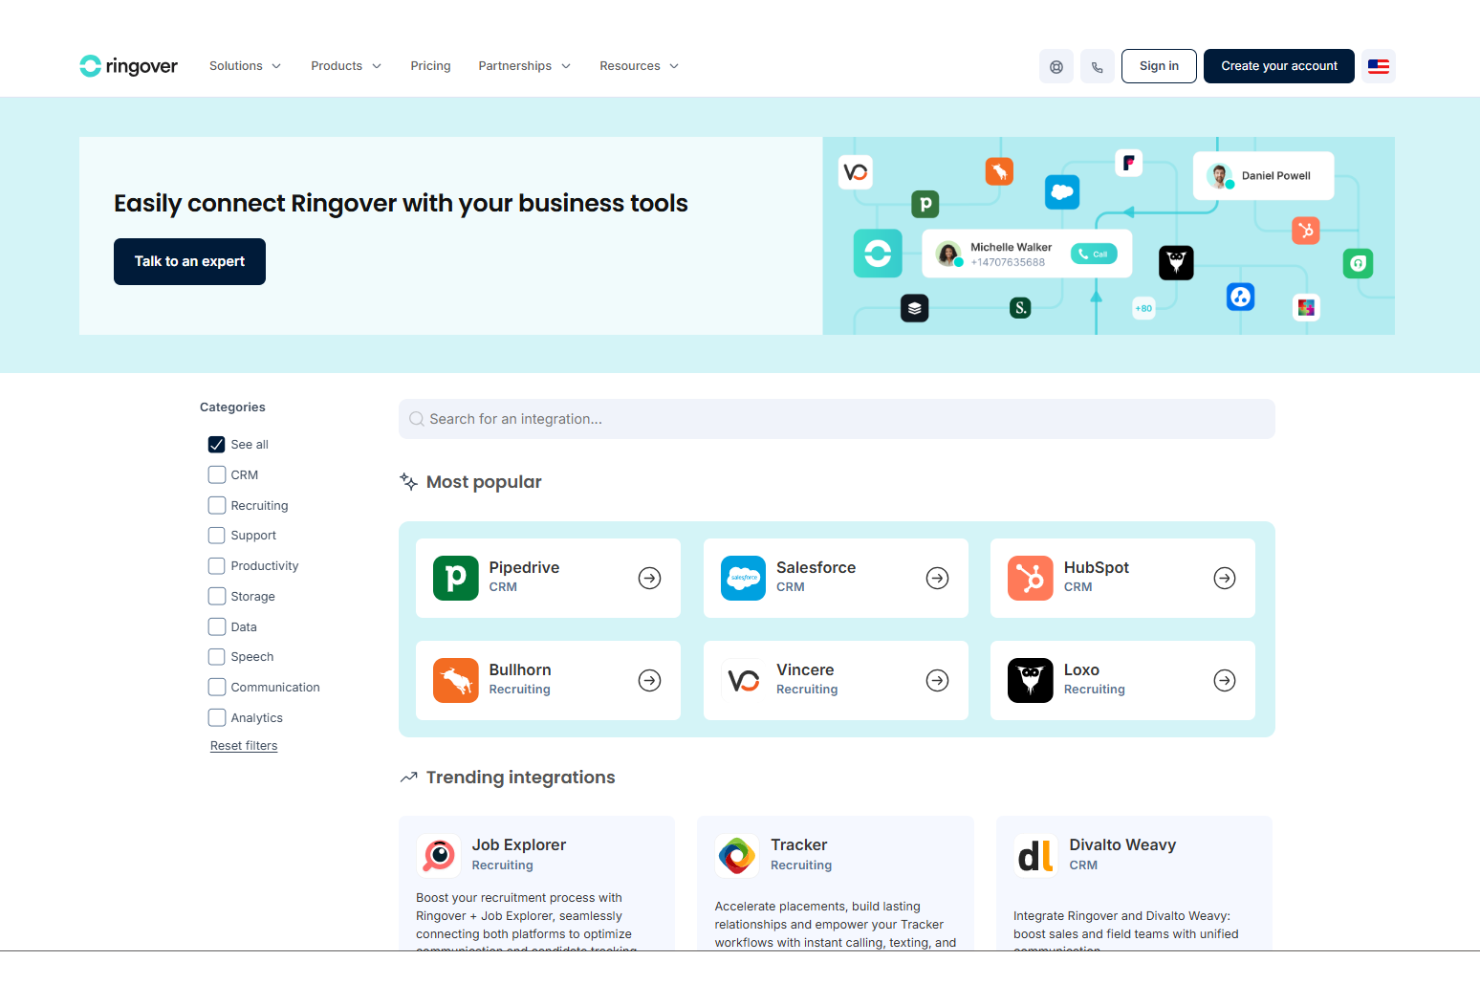Enable the Speech category filter
The width and height of the screenshot is (1480, 987).
coord(216,657)
